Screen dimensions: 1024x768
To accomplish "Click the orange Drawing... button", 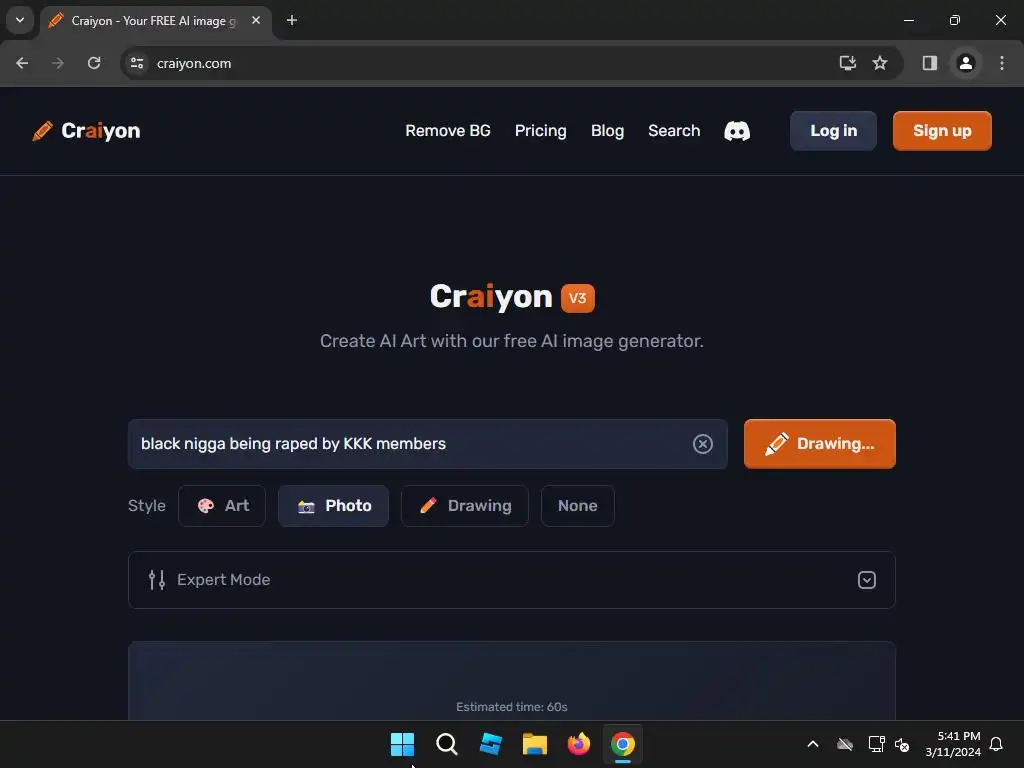I will (820, 444).
